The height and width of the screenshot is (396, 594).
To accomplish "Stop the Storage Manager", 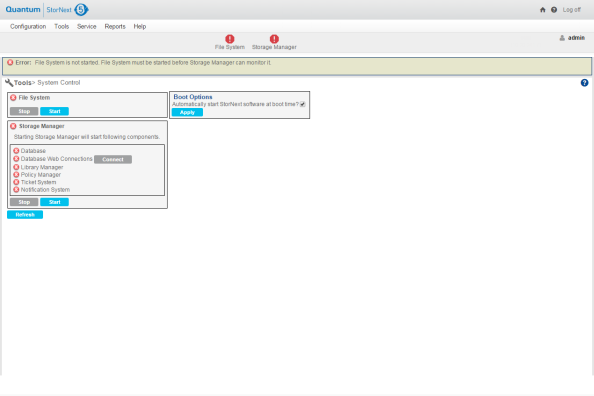I will point(24,202).
